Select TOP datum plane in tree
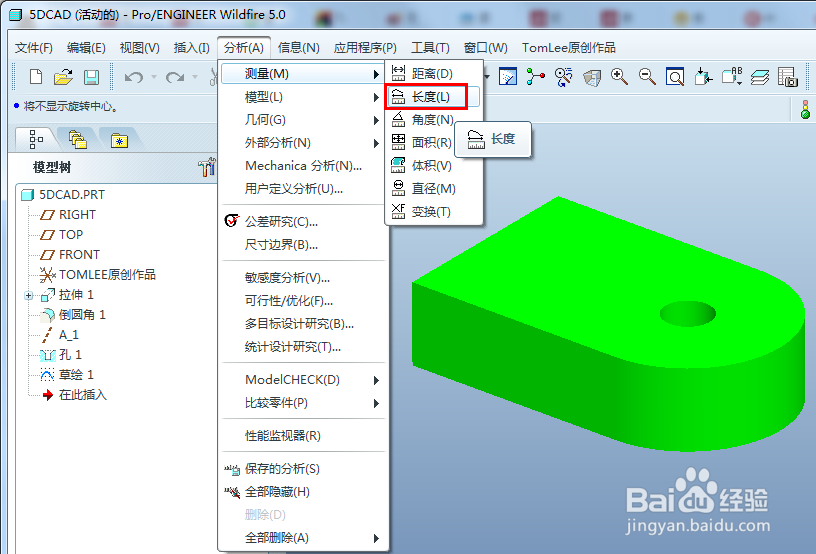816x554 pixels. [x=61, y=235]
